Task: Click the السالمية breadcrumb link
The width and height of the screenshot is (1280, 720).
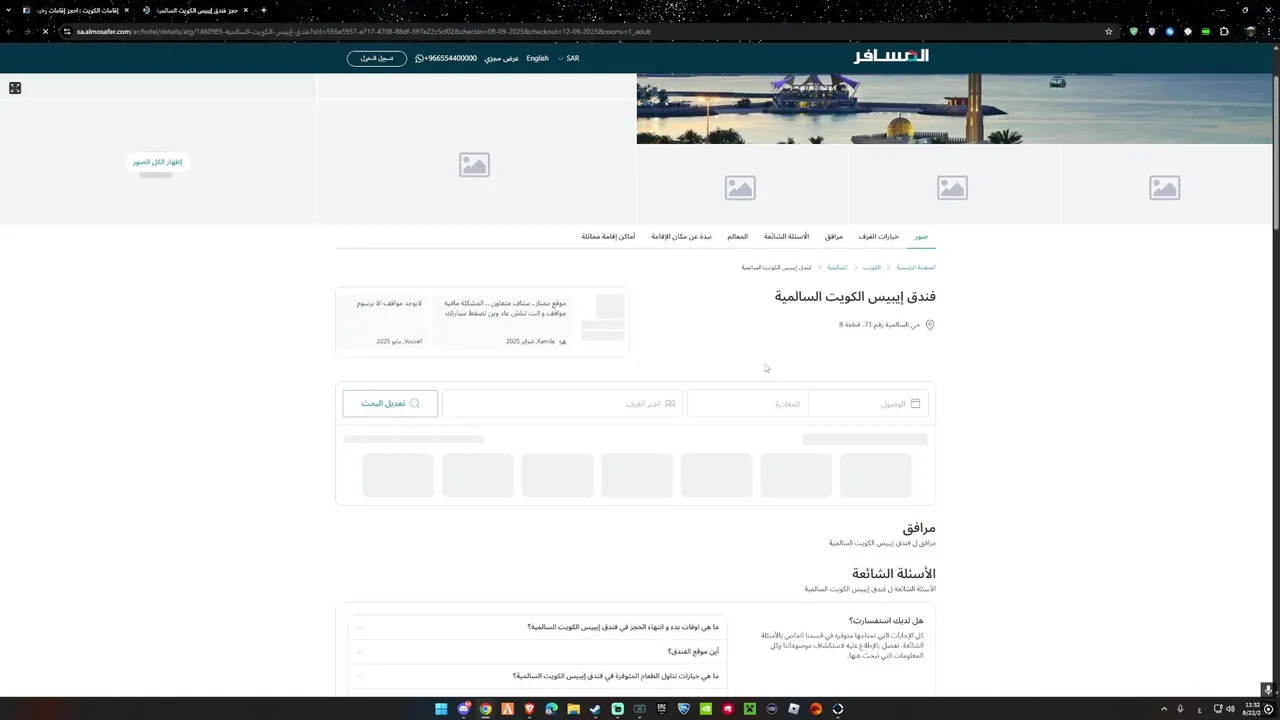Action: pyautogui.click(x=837, y=268)
